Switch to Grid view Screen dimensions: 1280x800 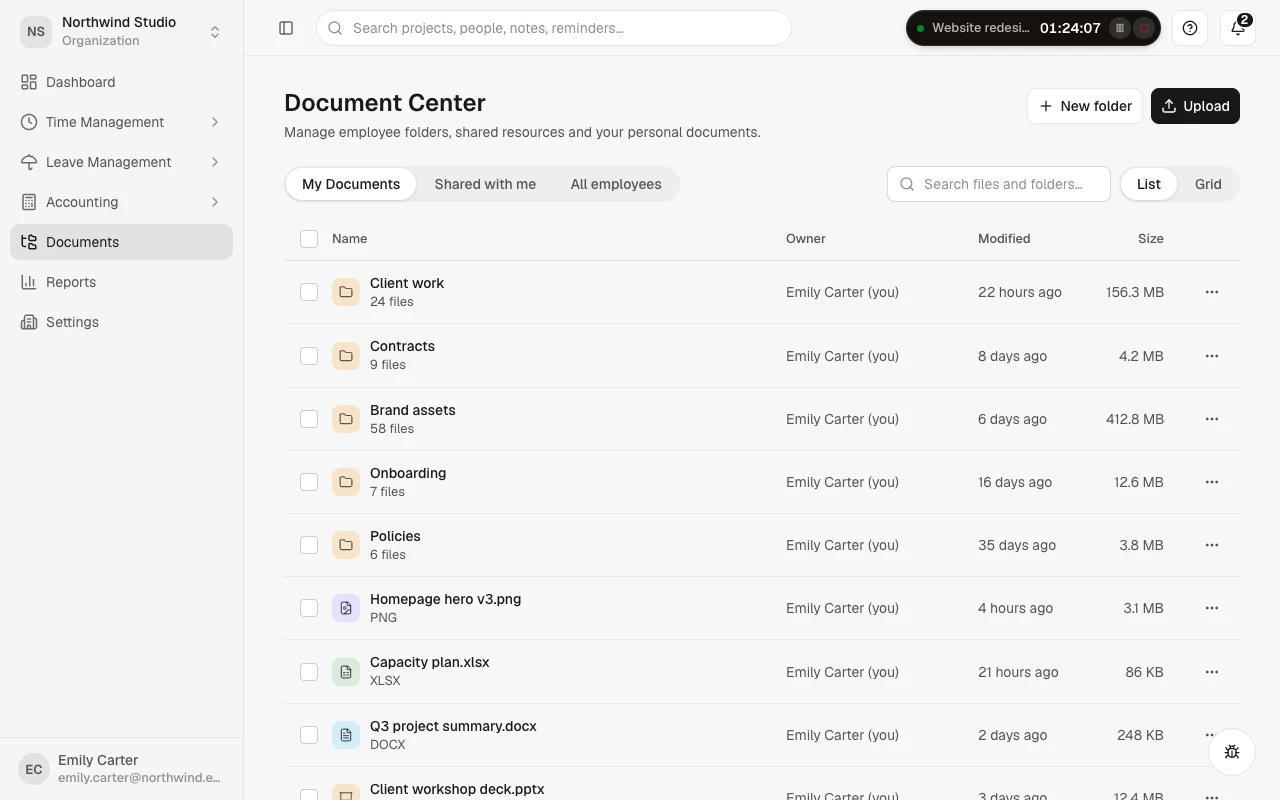(1208, 184)
